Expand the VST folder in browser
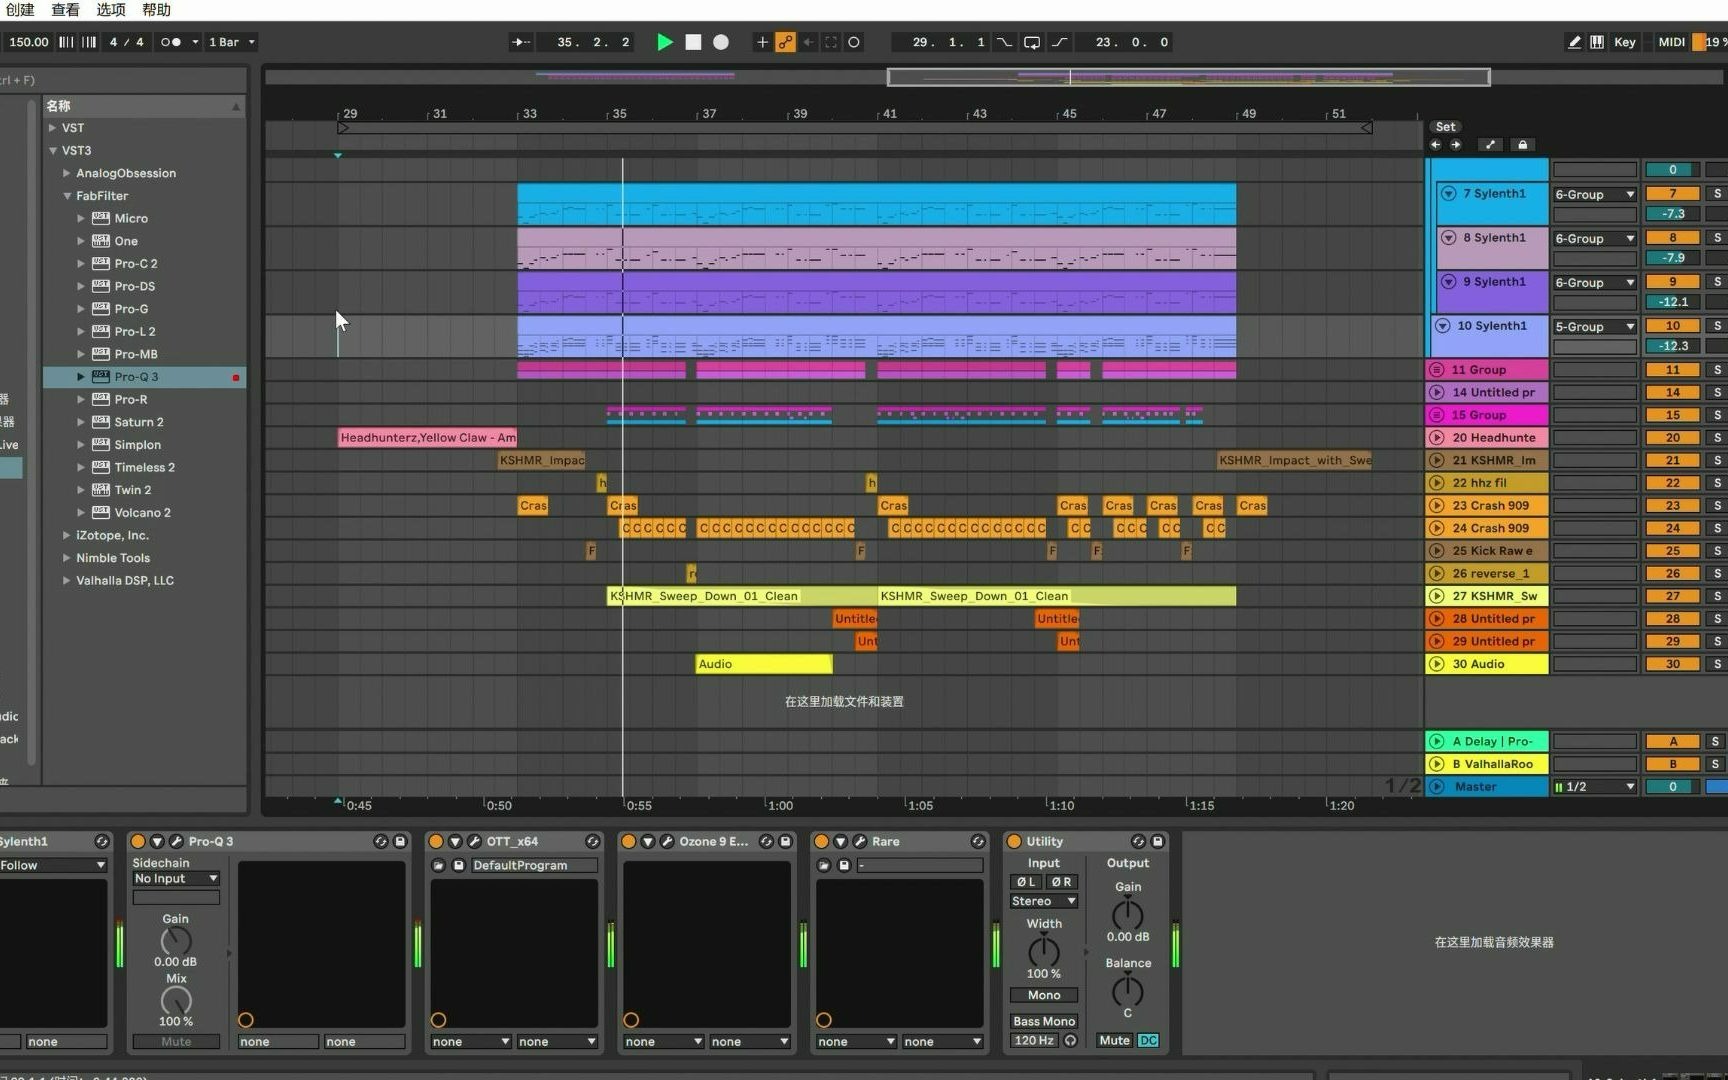This screenshot has width=1728, height=1080. point(52,128)
